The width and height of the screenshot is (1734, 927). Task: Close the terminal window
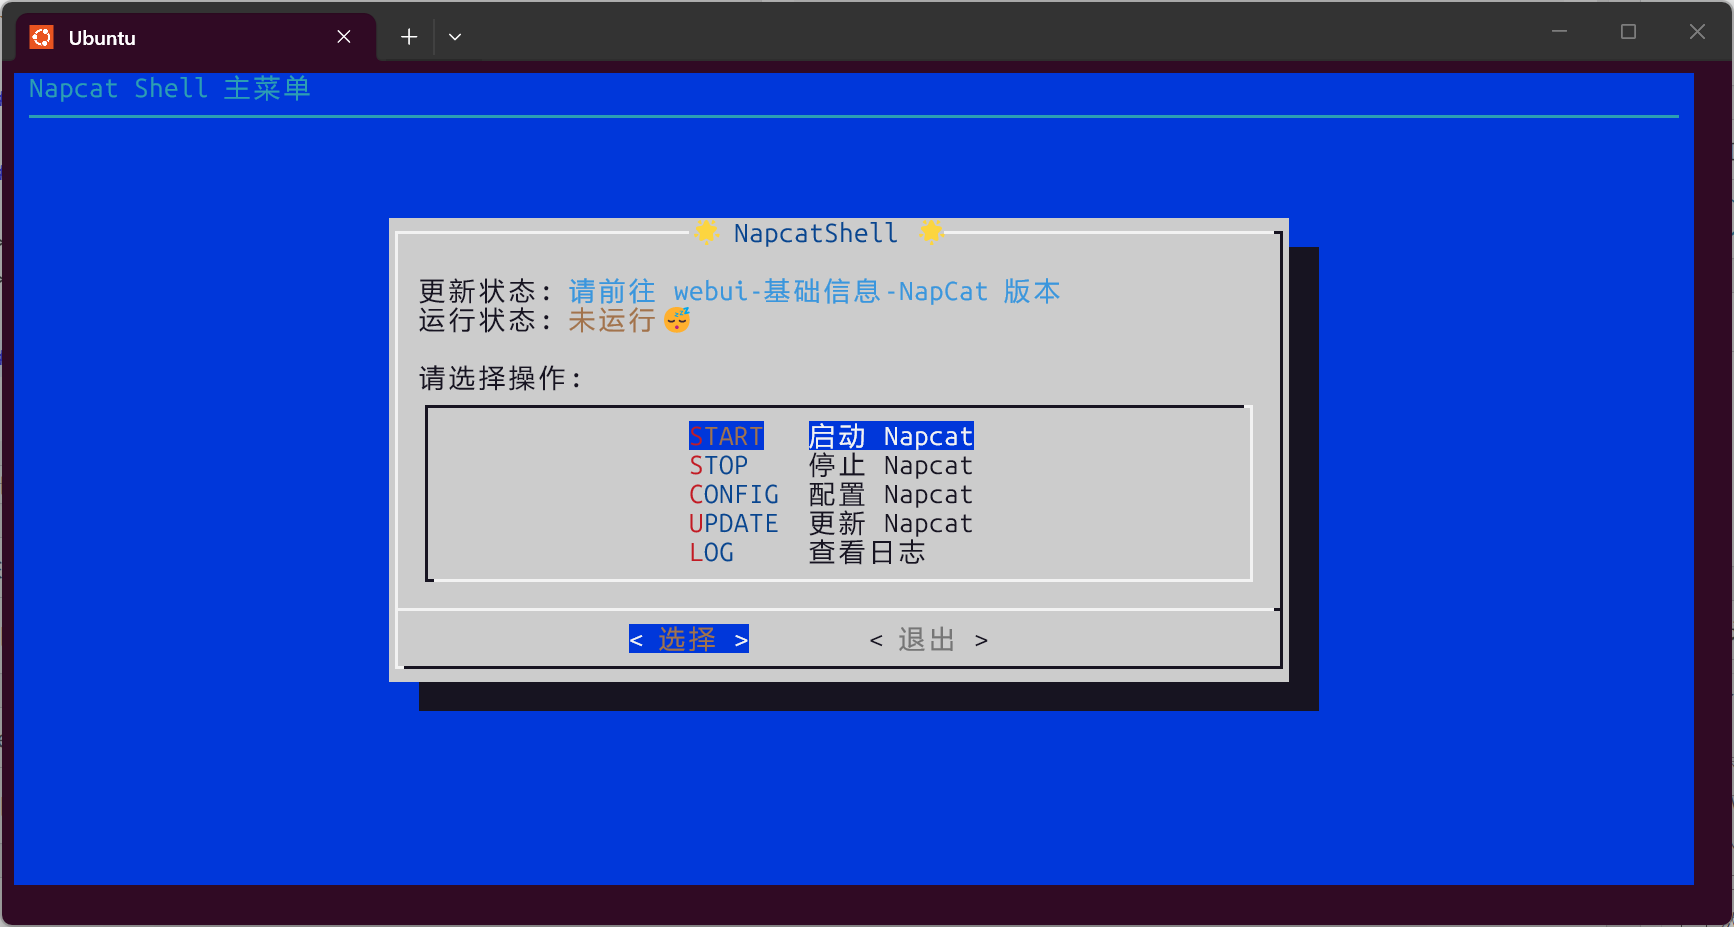[1697, 32]
